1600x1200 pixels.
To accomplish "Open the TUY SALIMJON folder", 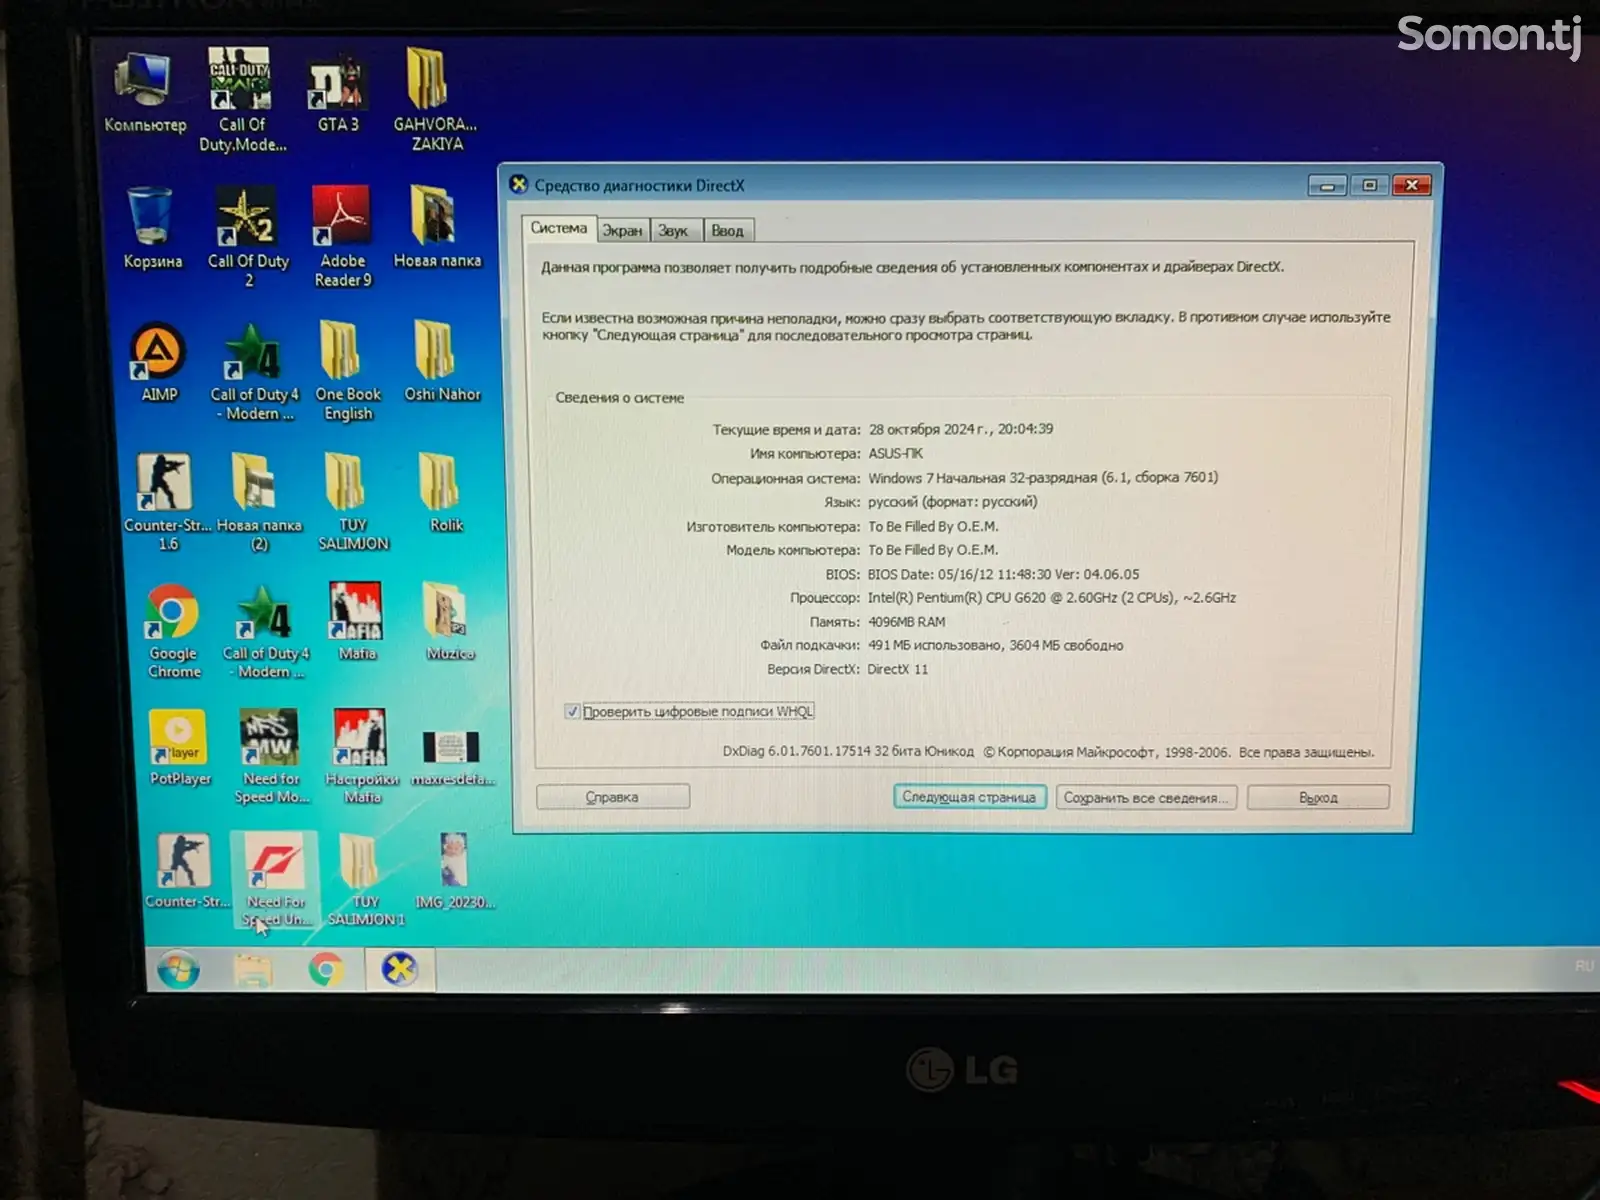I will point(352,503).
